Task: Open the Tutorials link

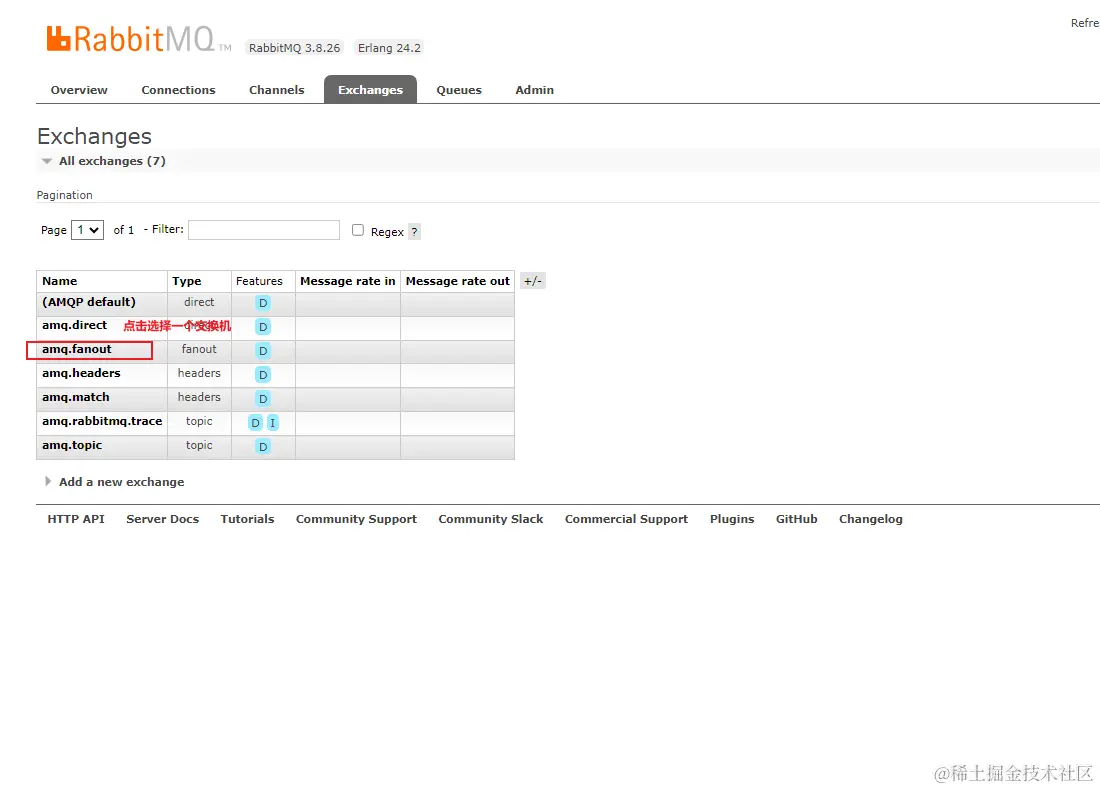Action: pos(247,519)
